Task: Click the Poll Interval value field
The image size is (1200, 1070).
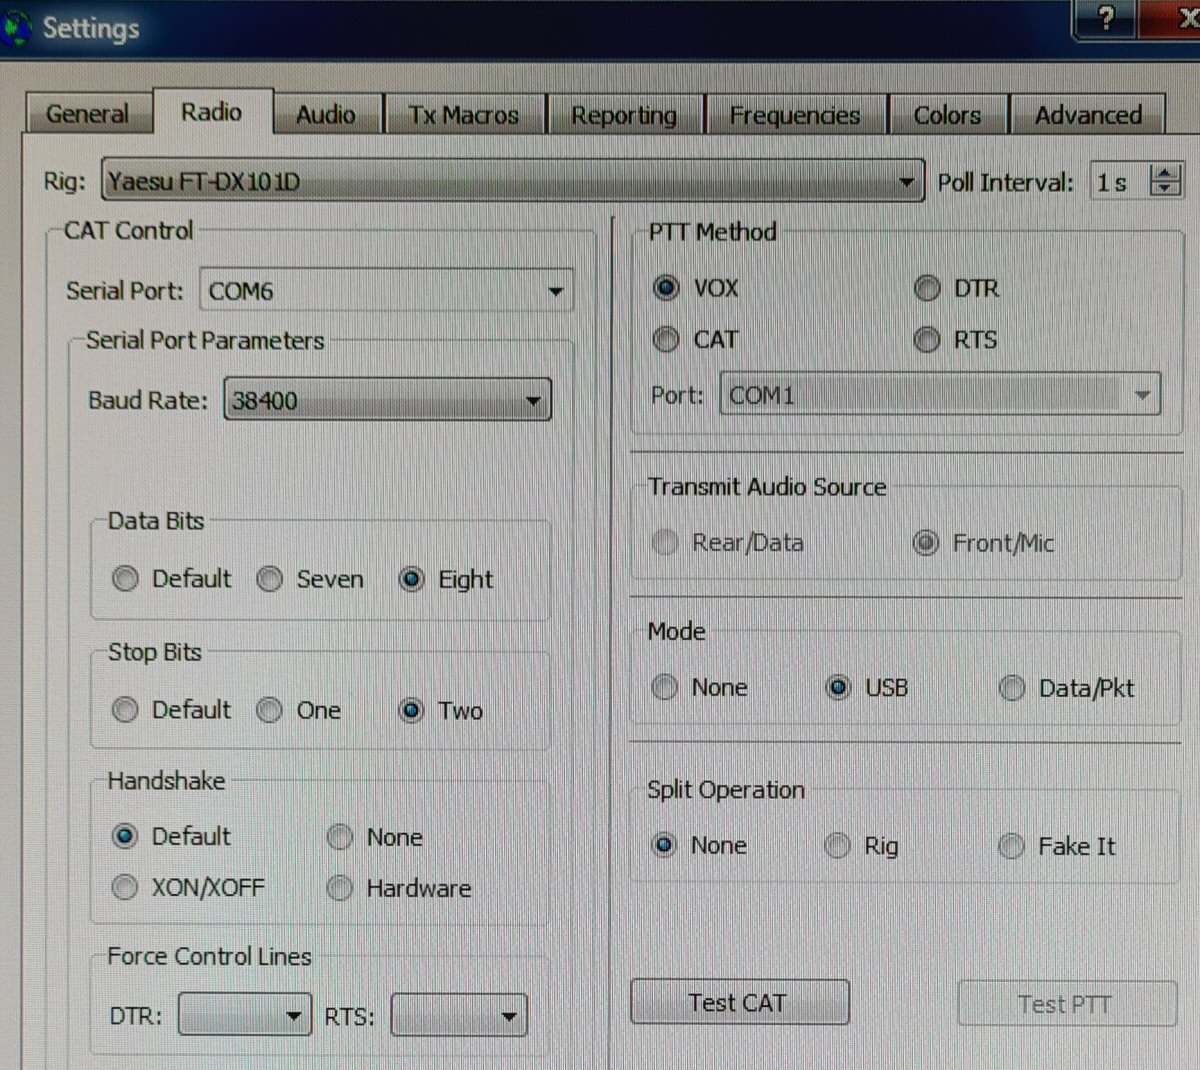Action: coord(1119,182)
